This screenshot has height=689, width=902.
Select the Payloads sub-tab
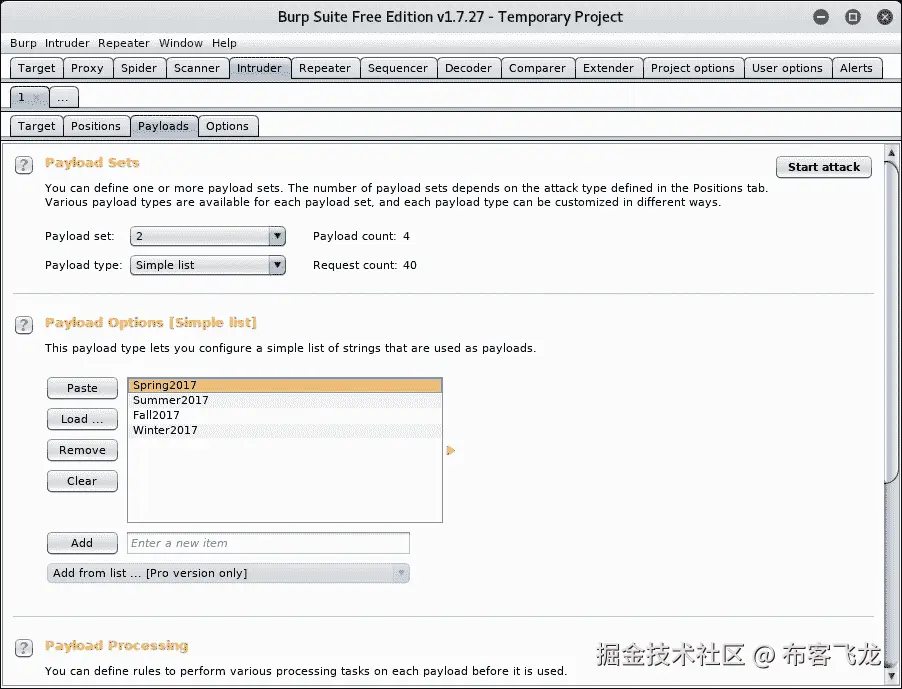pos(164,126)
